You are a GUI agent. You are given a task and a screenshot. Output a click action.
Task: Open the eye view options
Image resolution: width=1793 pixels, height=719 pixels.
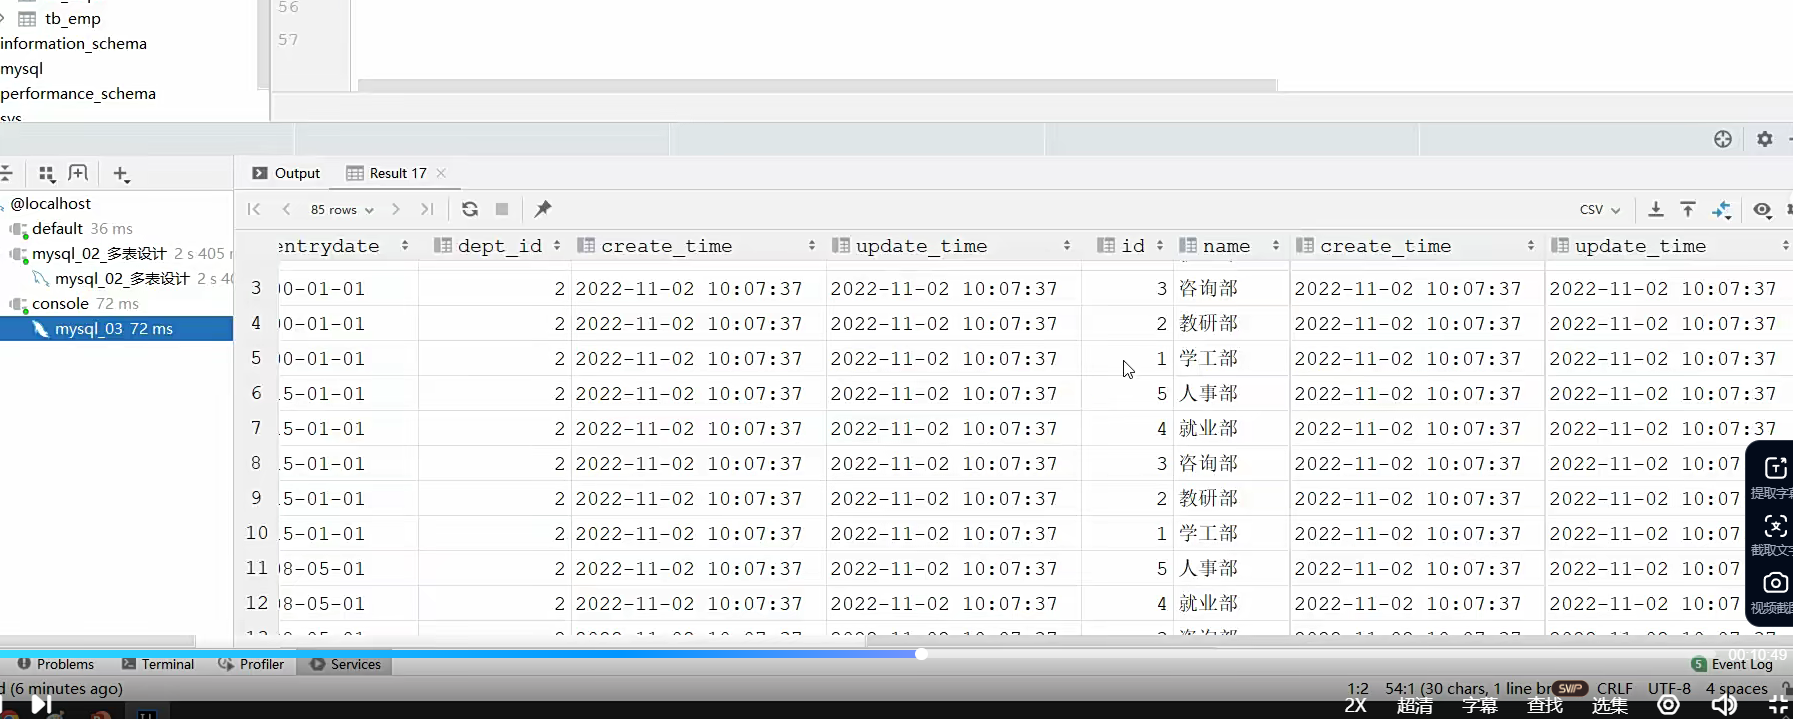coord(1762,209)
